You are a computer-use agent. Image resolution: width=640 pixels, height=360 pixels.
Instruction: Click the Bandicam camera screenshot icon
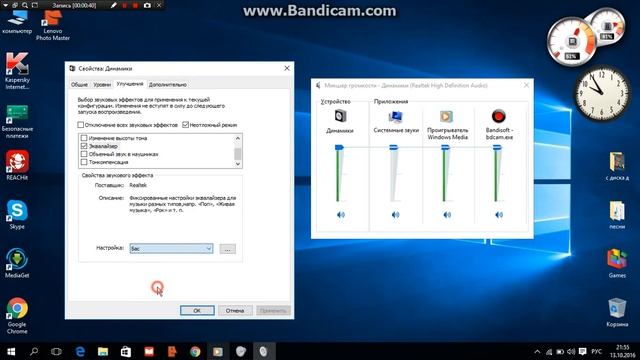tap(147, 5)
